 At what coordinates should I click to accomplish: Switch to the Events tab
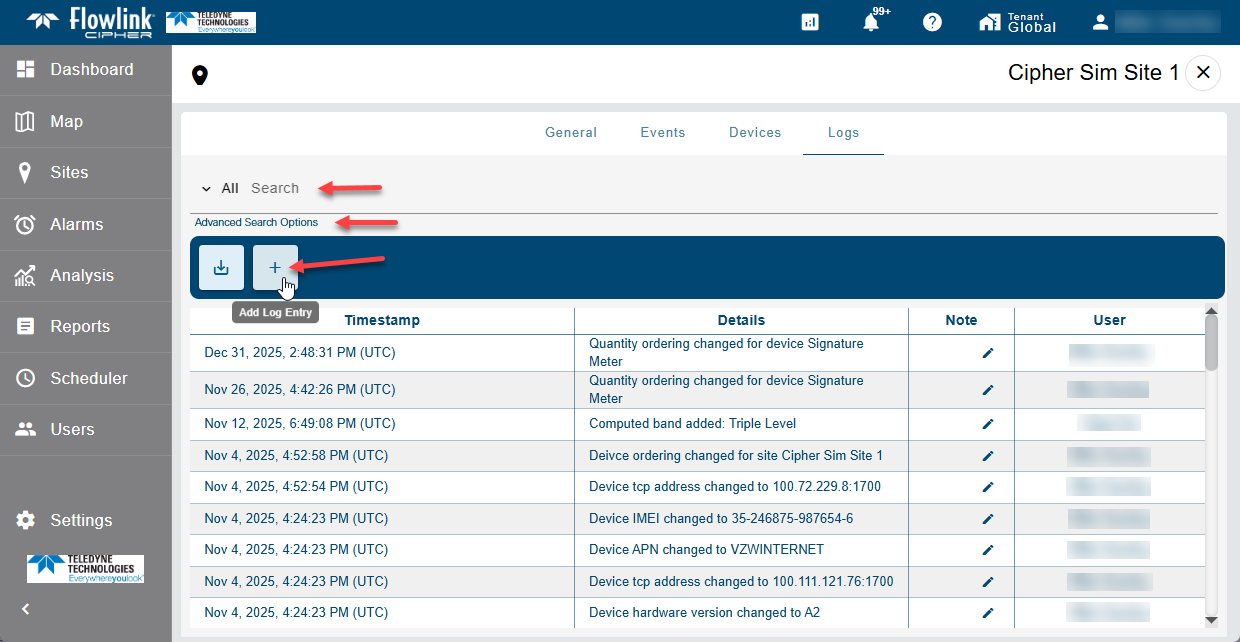(663, 132)
